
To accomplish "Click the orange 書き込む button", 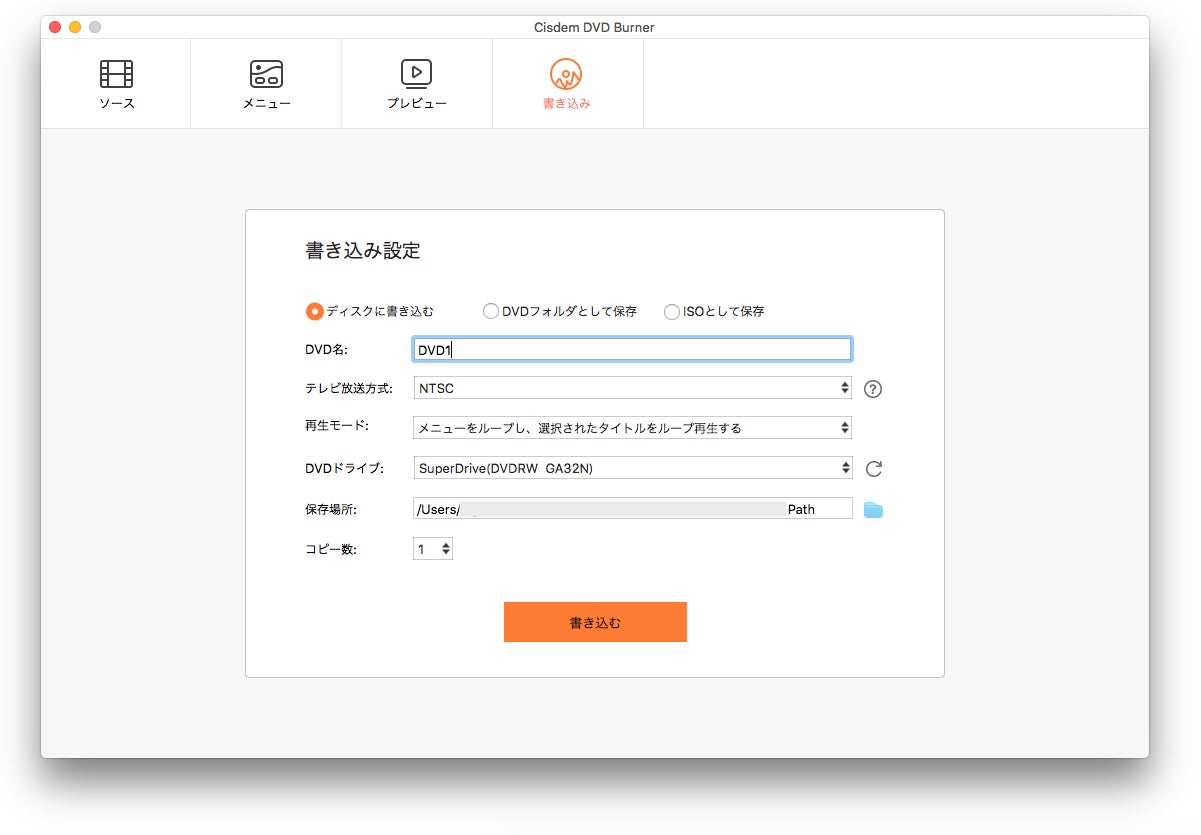I will (595, 622).
